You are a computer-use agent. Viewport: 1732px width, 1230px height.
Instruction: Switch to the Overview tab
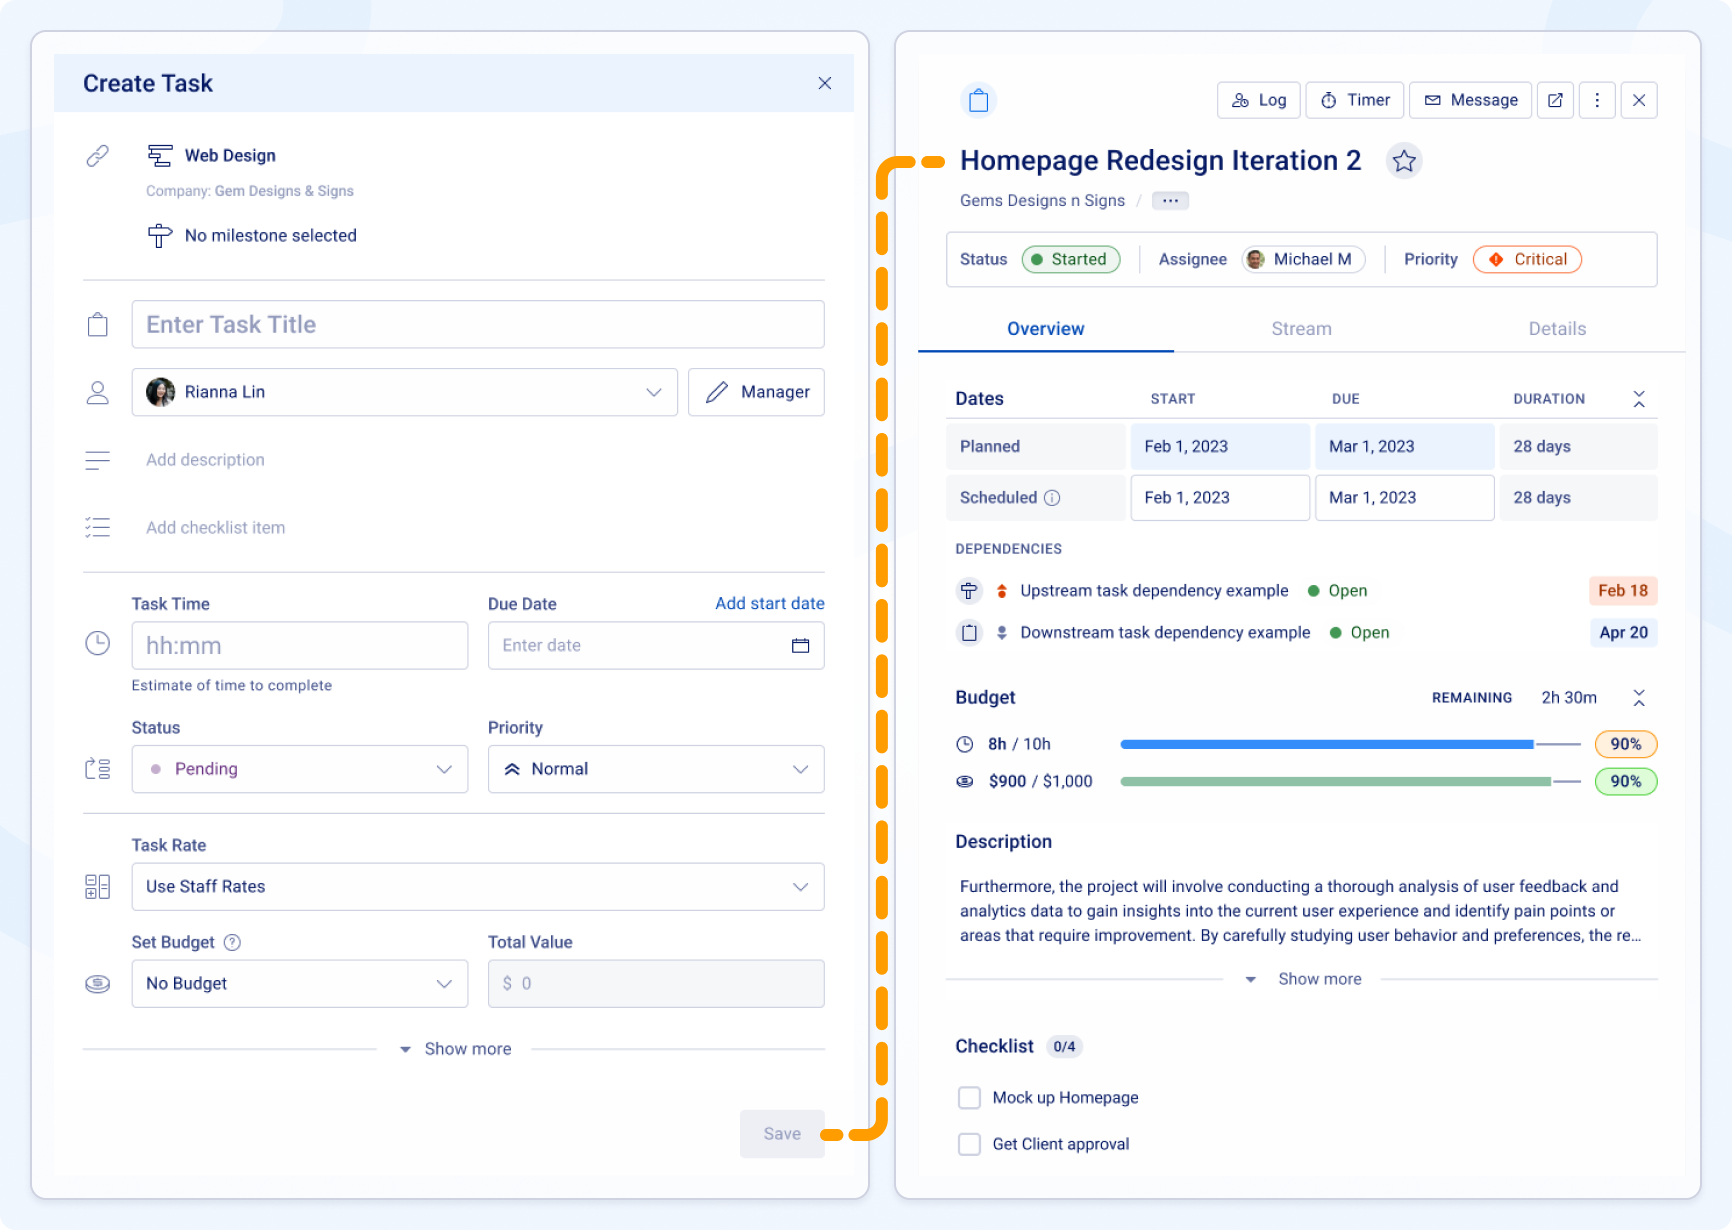point(1045,329)
